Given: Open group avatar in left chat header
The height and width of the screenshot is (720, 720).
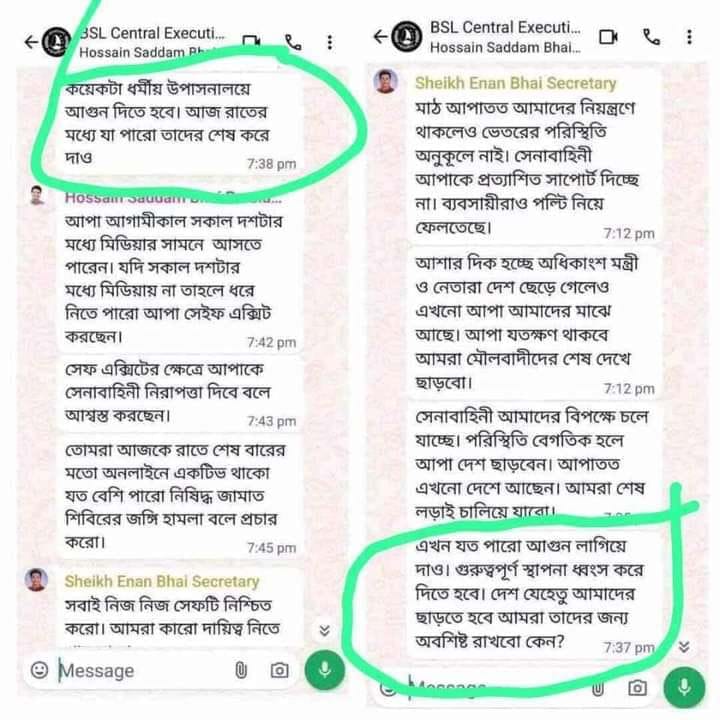Looking at the screenshot, I should [x=56, y=42].
